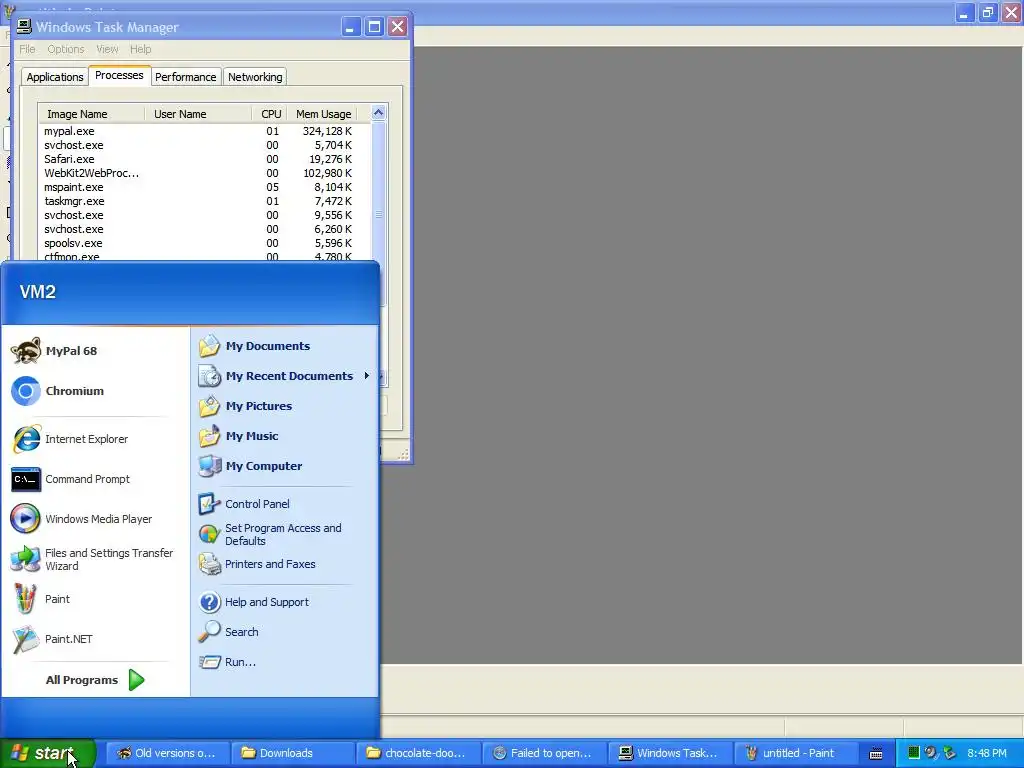This screenshot has width=1024, height=768.
Task: Switch to Failed to open... taskbar window
Action: 545,753
